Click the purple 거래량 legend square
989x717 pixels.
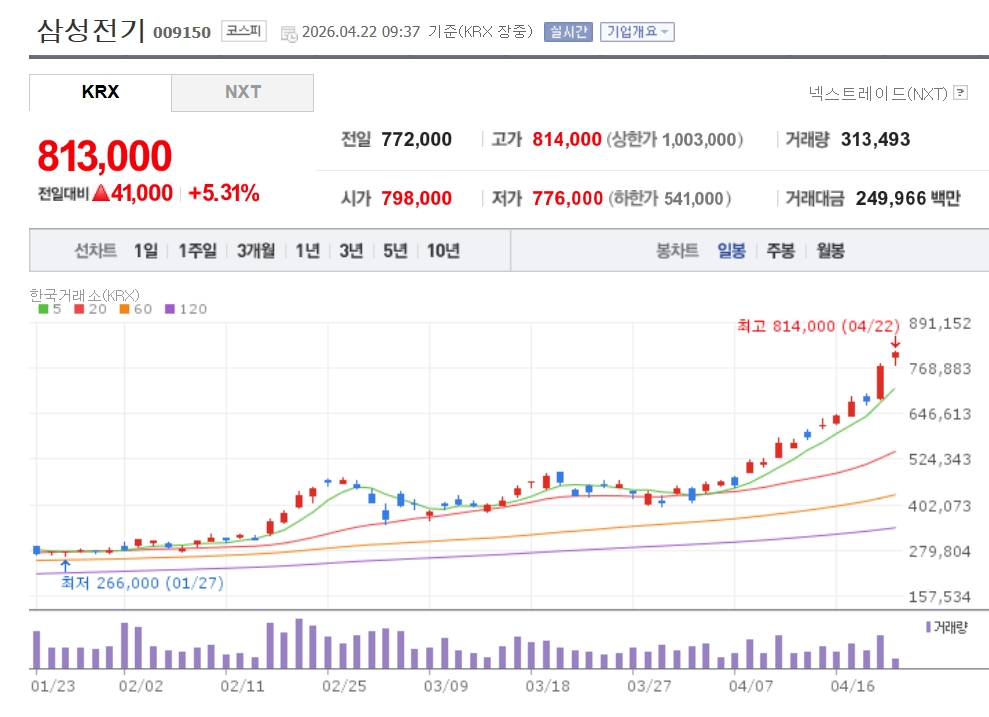[x=927, y=627]
